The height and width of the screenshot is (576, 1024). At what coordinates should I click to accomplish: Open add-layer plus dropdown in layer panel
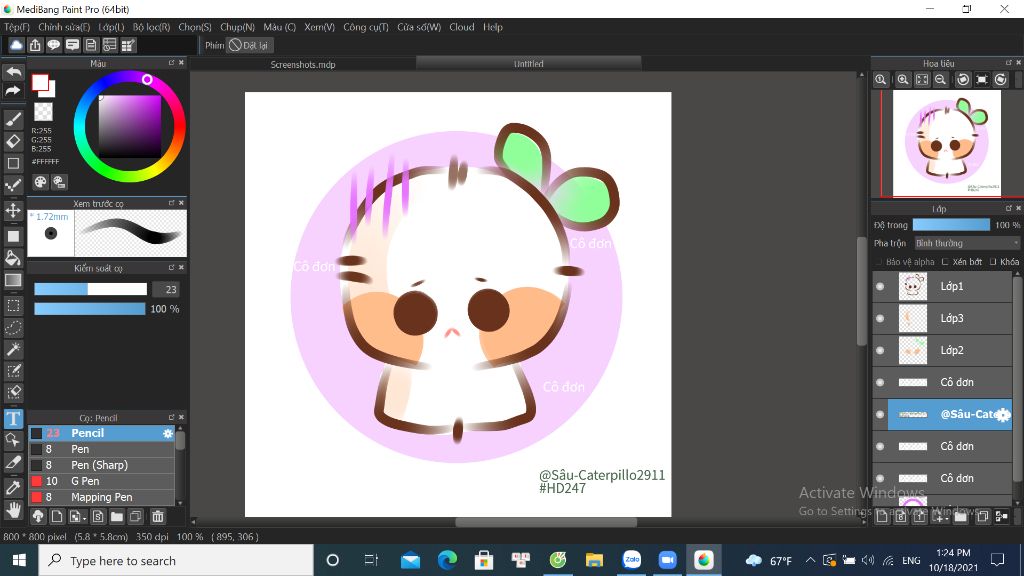pyautogui.click(x=940, y=517)
